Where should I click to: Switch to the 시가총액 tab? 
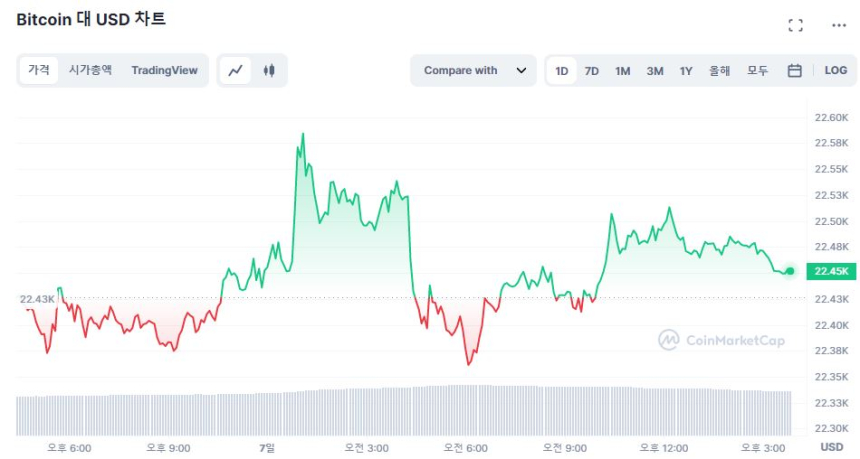(90, 70)
